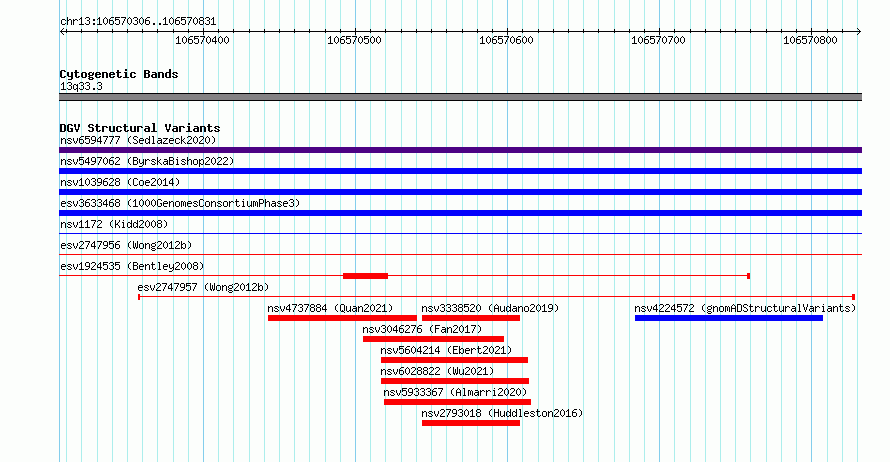
Task: Click the chr13:106570306..106570831 region label
Action: [138, 22]
